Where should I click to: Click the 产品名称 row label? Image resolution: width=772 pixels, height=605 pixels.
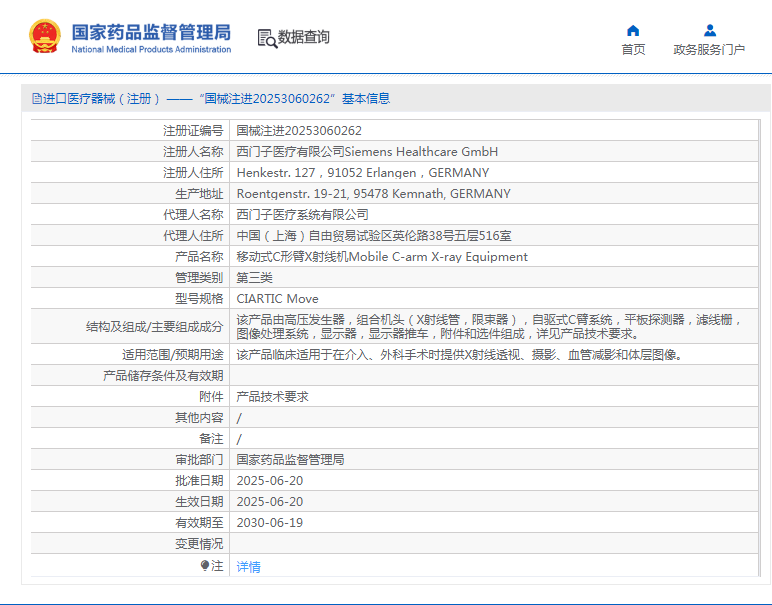pyautogui.click(x=199, y=256)
